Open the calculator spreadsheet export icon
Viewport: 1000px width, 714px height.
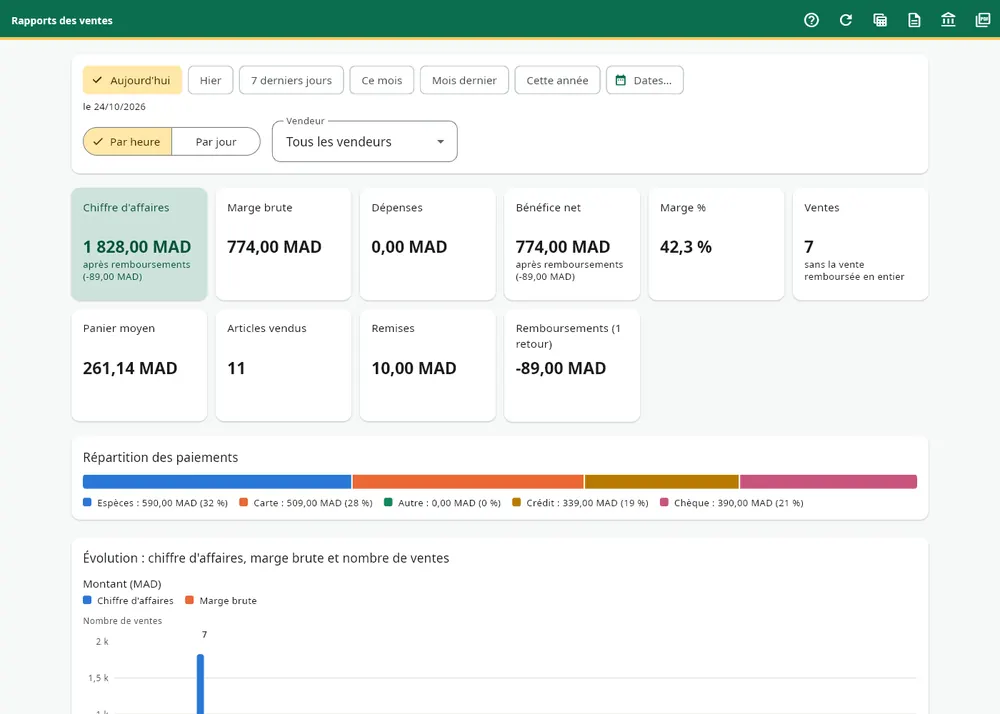880,20
